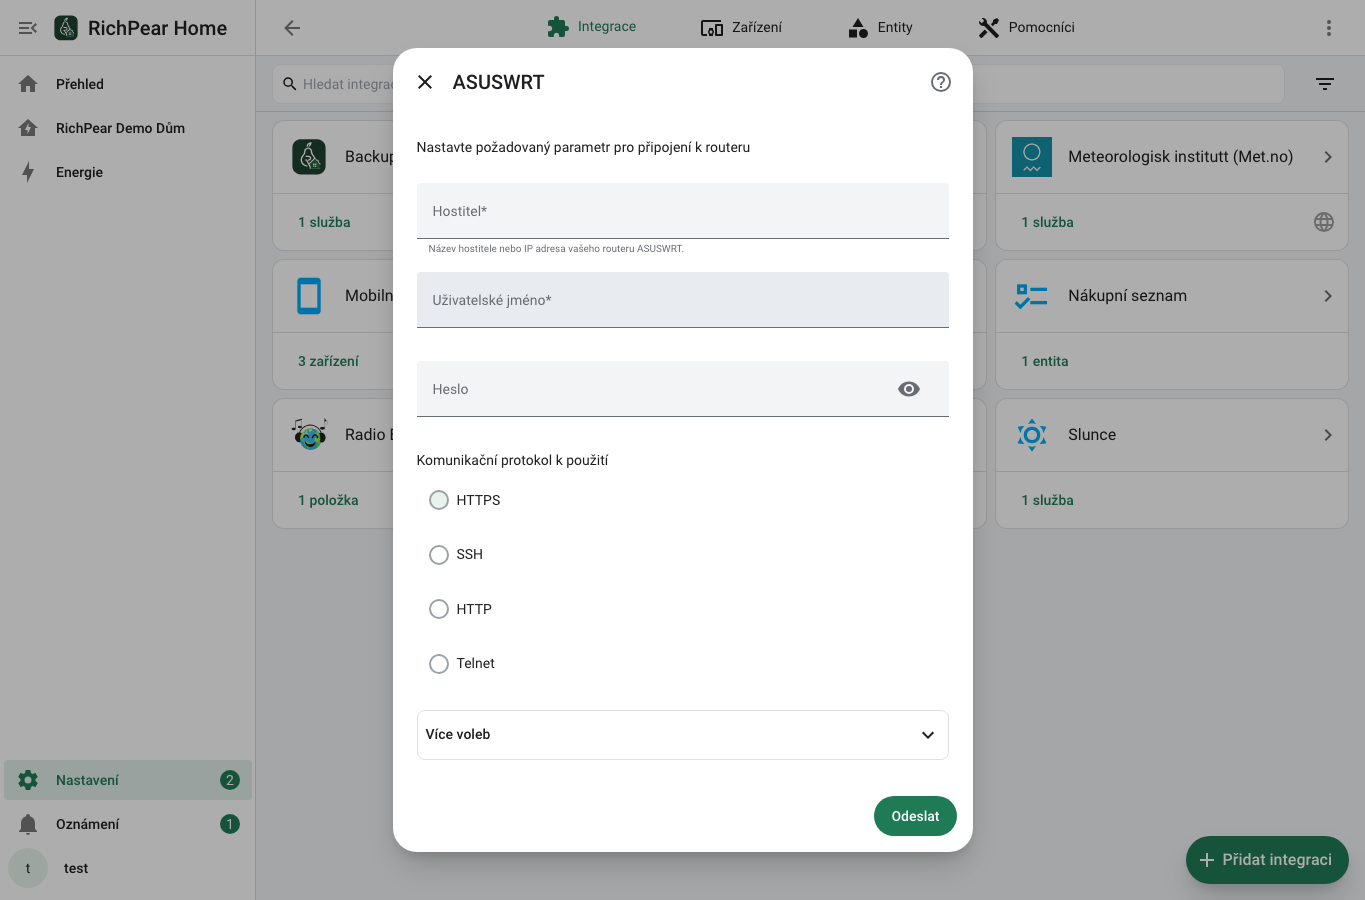Viewport: 1365px width, 900px height.
Task: Click the globe icon on Met.no card
Action: click(x=1324, y=222)
